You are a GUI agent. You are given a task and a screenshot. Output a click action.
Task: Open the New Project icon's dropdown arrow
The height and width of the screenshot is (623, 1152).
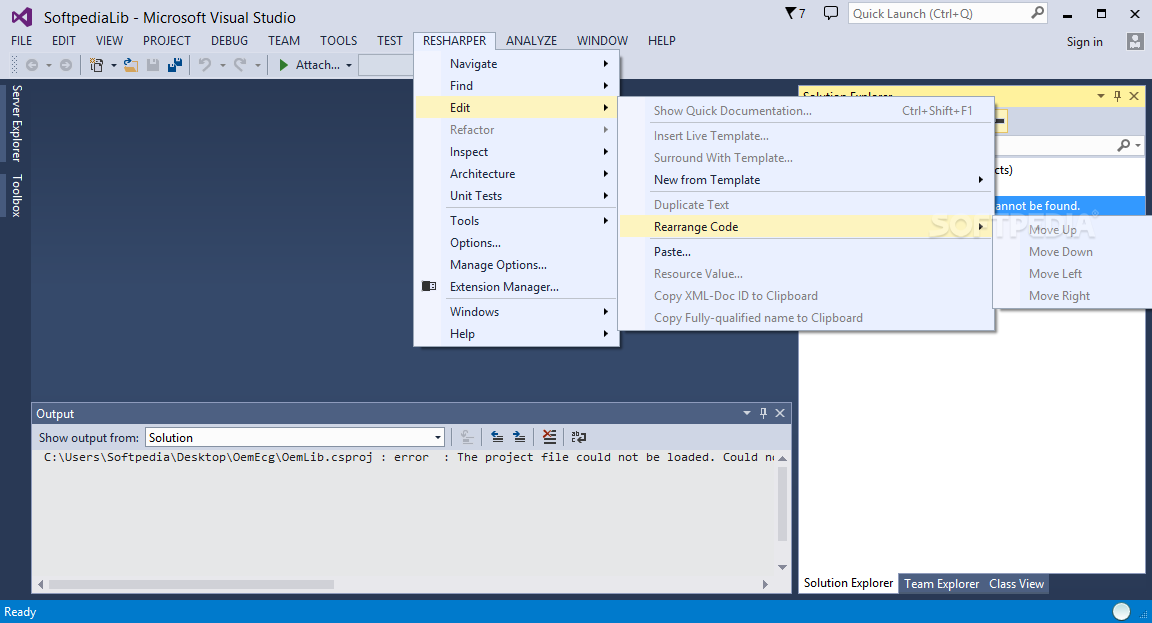(114, 65)
